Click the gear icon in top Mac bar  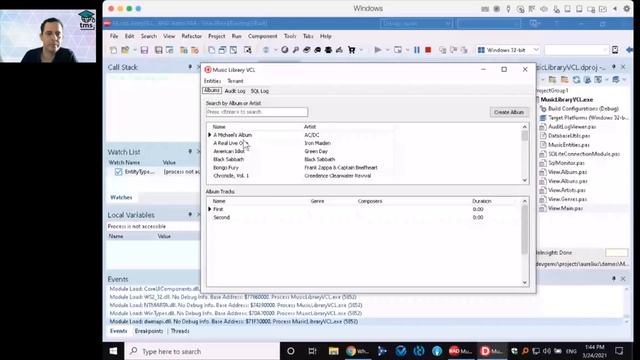point(627,9)
